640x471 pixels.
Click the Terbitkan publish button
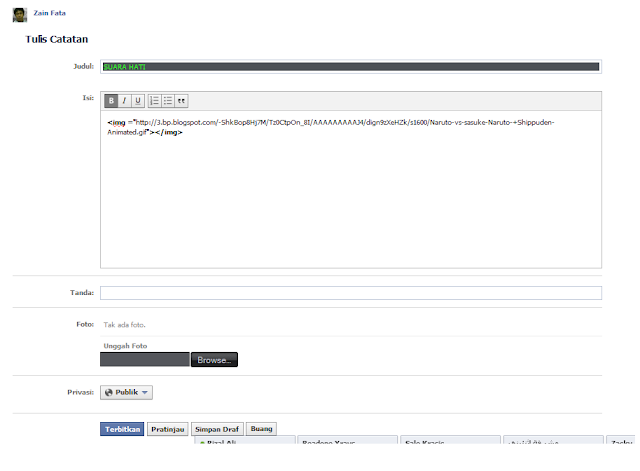tap(122, 429)
